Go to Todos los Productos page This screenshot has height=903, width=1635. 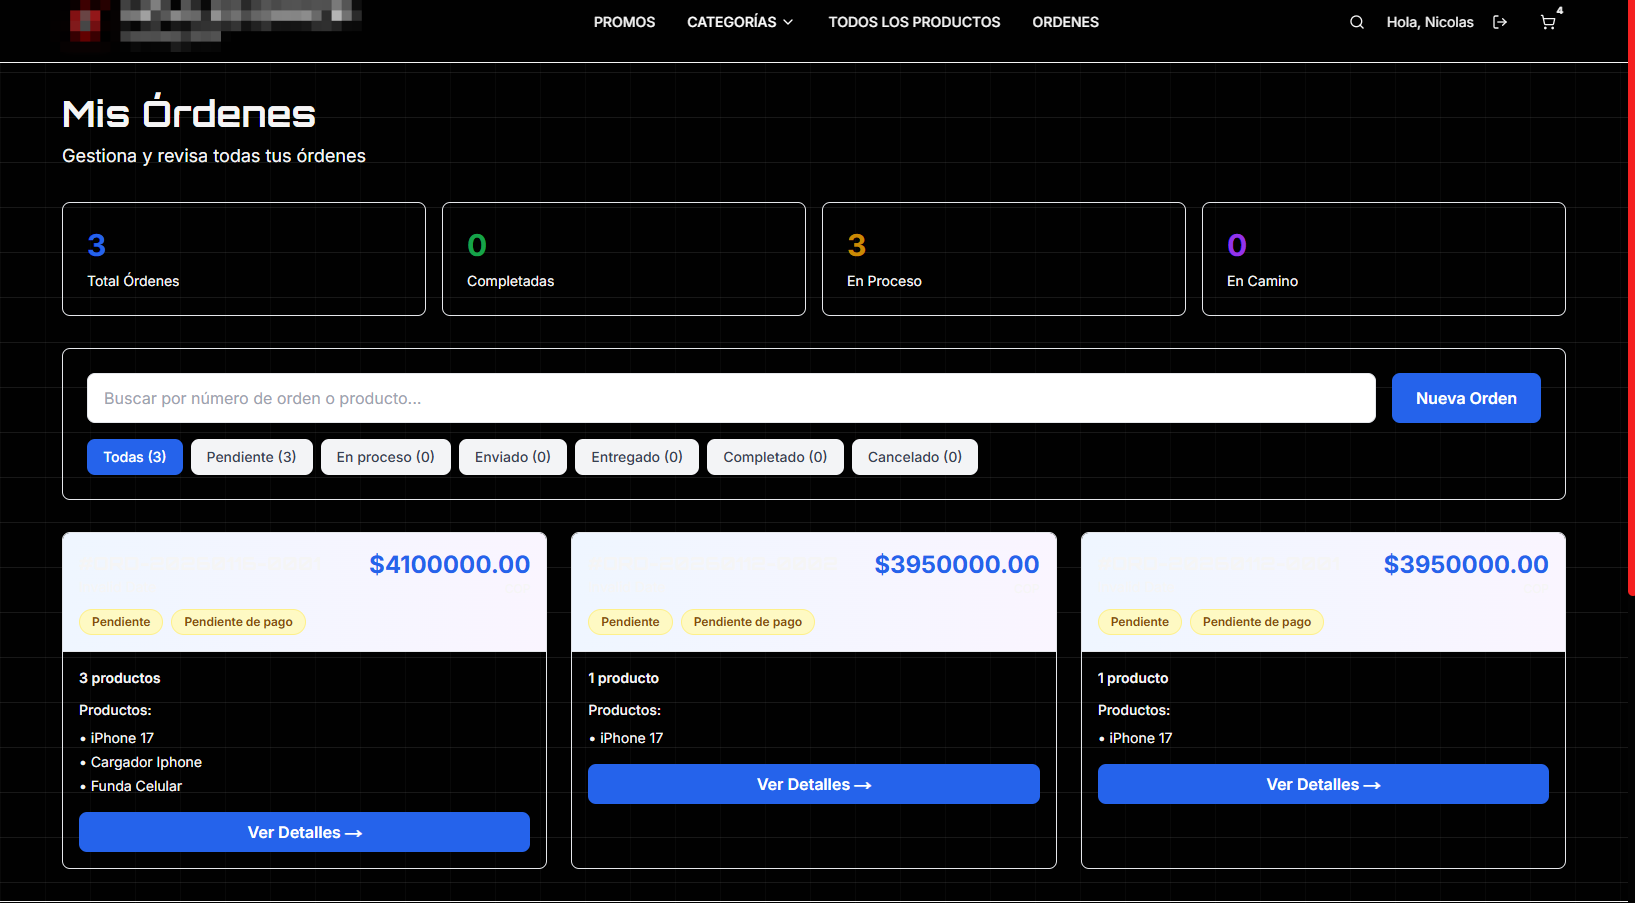pos(914,22)
